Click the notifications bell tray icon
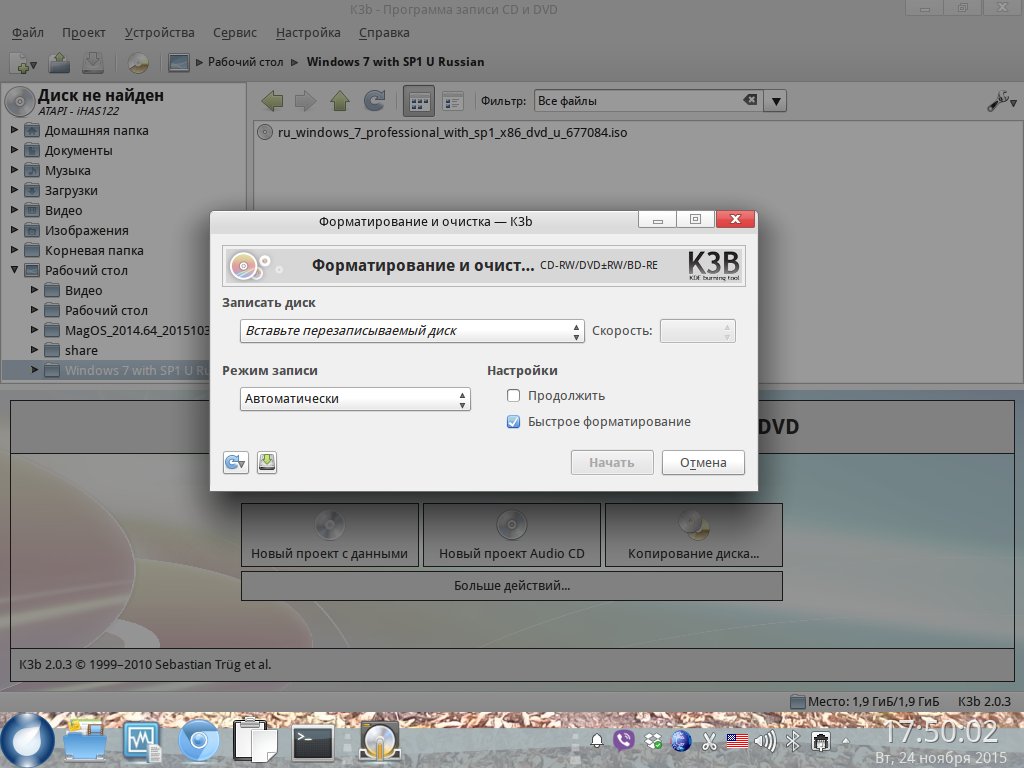This screenshot has height=768, width=1024. point(596,741)
